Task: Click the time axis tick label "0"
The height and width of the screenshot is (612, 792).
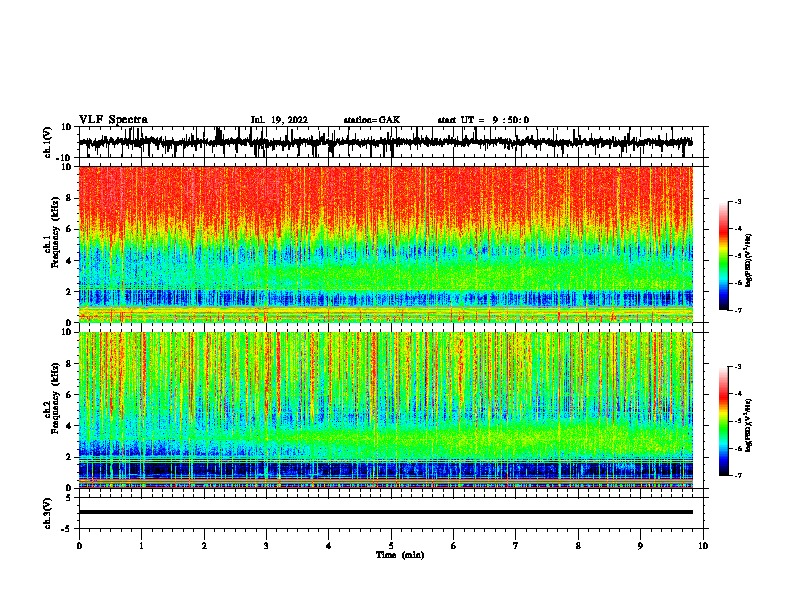Action: [79, 546]
